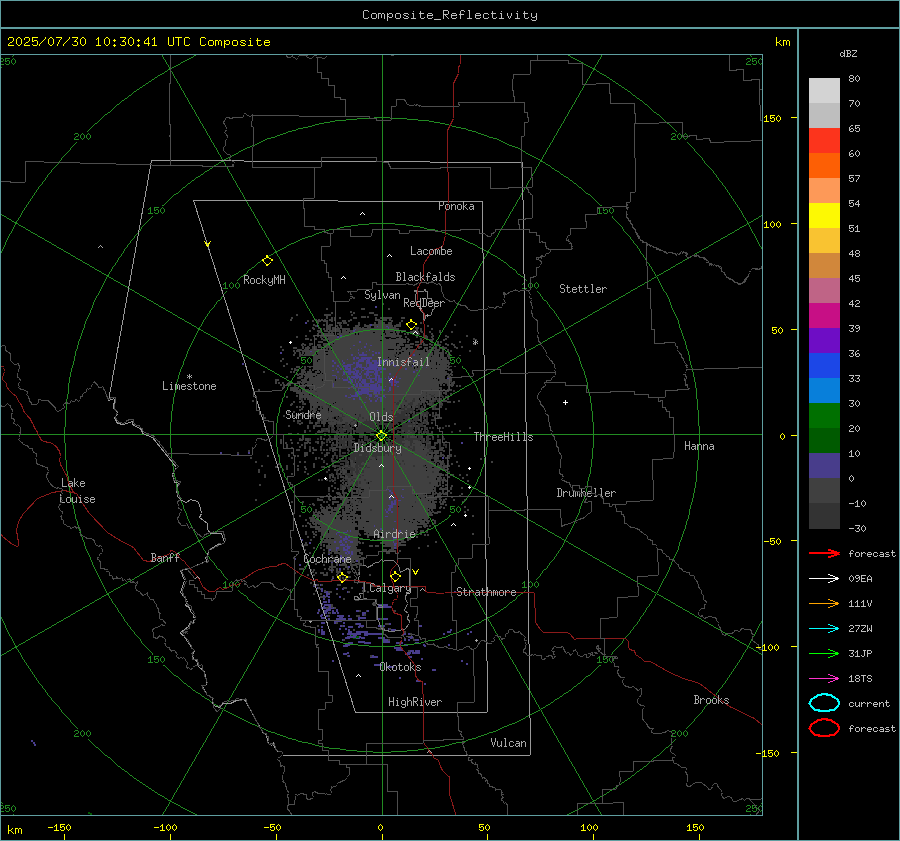900x841 pixels.
Task: Select the Strathmore label
Action: point(486,592)
